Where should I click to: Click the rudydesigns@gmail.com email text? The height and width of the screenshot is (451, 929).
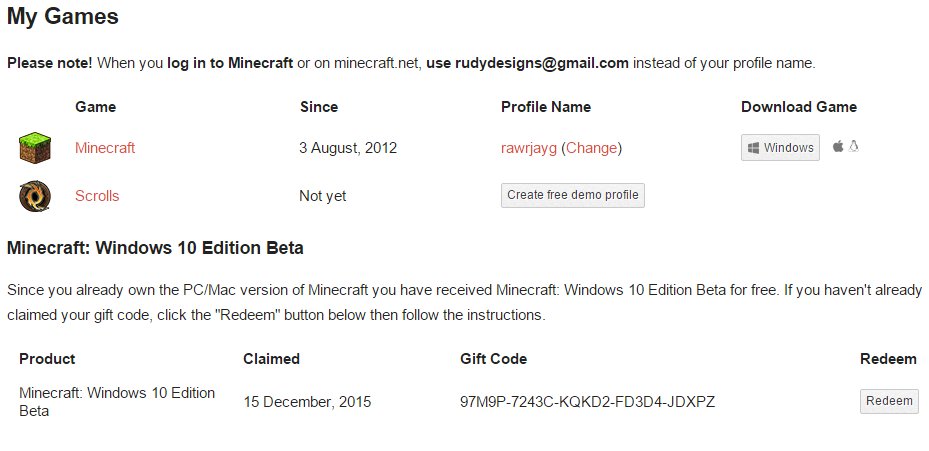[542, 63]
